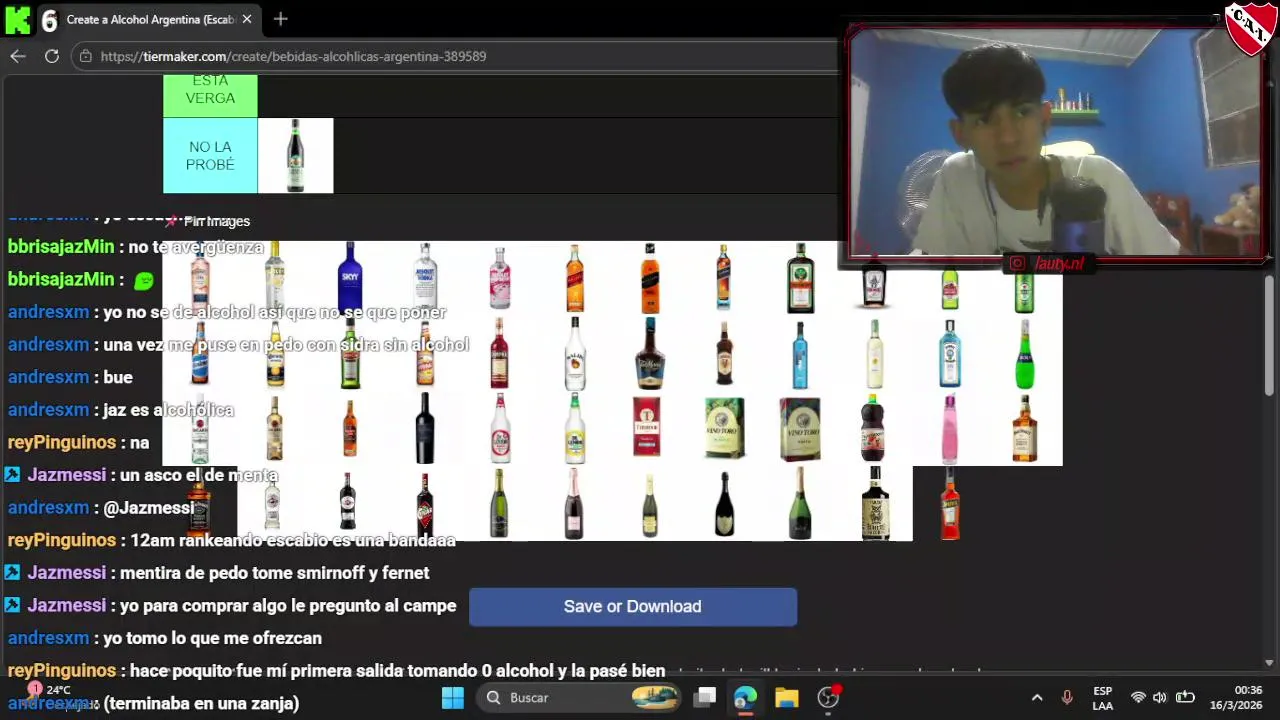Pick the Johnnie Walker Black Label bottle

(x=650, y=278)
